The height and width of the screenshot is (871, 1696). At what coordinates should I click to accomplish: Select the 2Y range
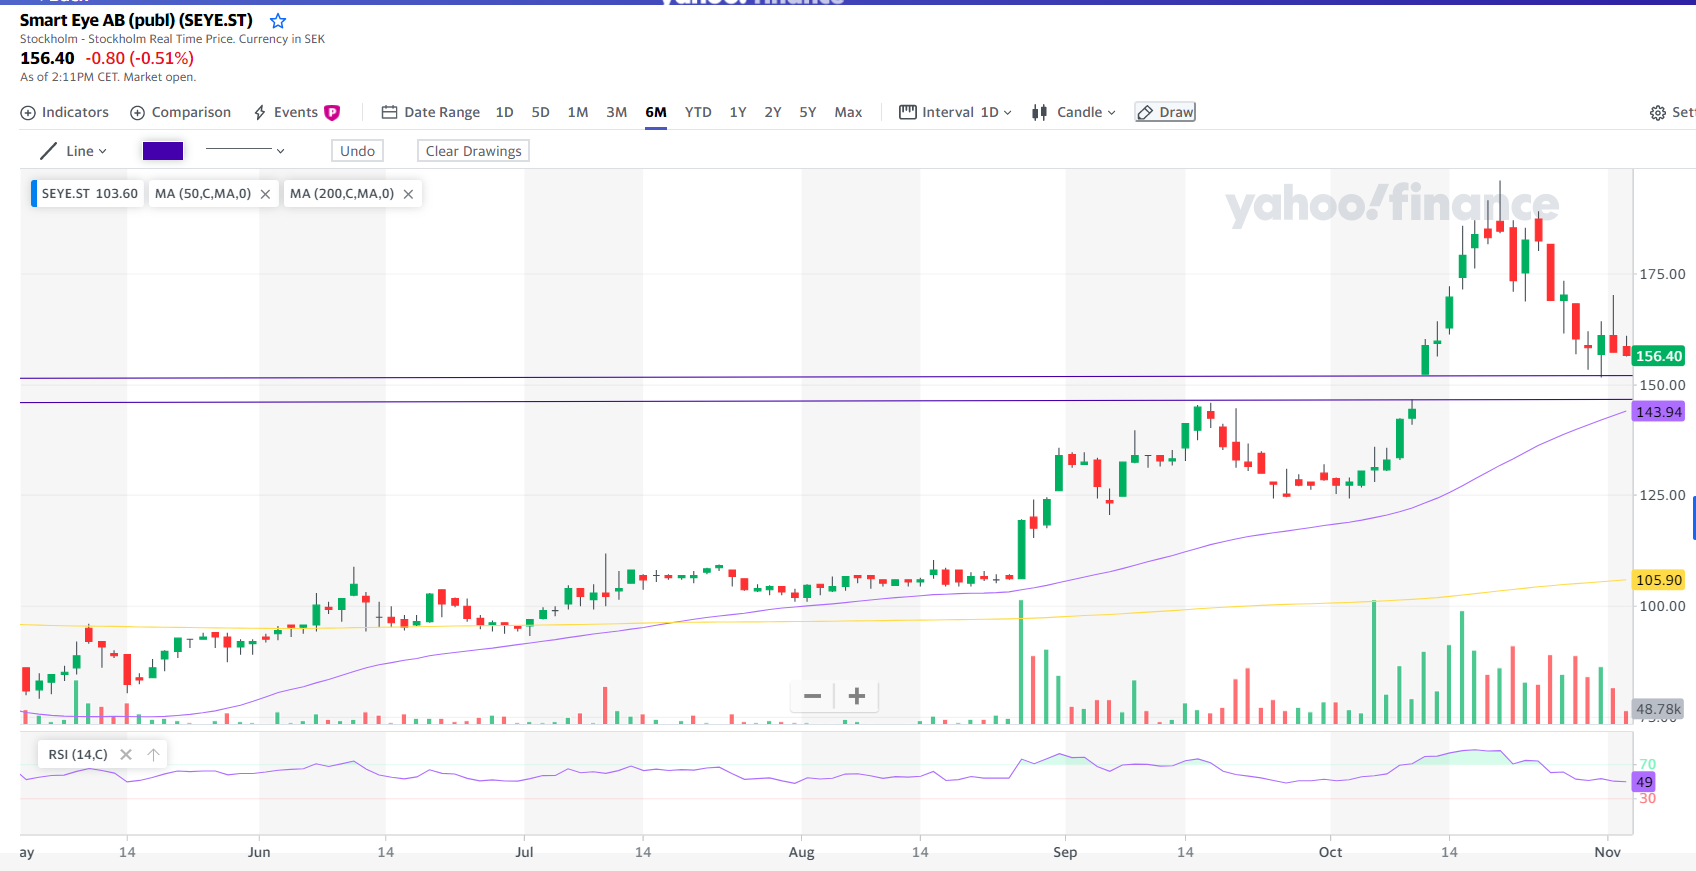tap(773, 112)
